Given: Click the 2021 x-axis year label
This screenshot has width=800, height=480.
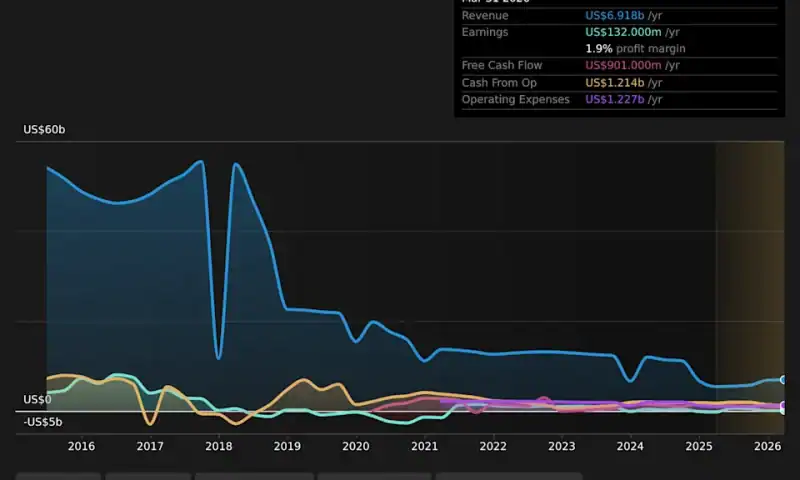Looking at the screenshot, I should tap(424, 446).
